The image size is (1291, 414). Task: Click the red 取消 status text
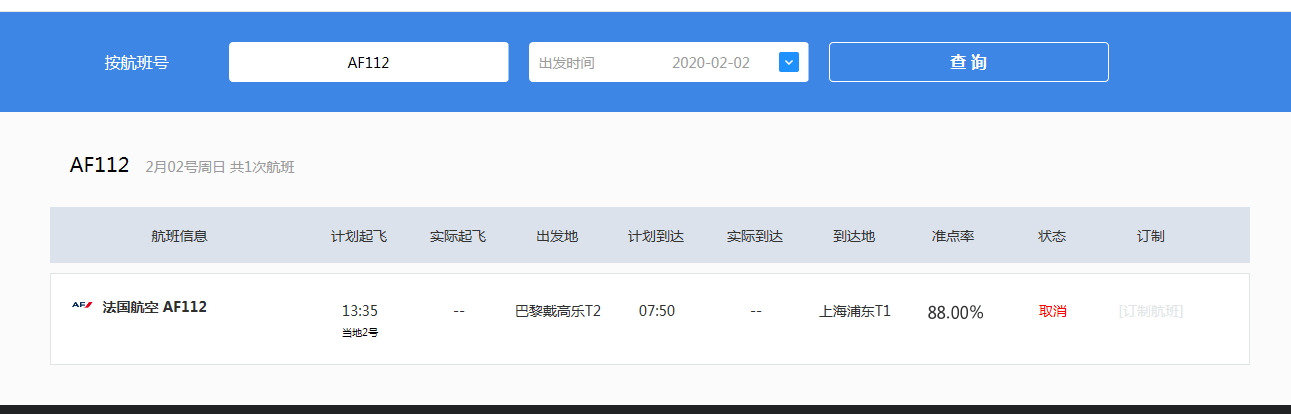(1053, 311)
